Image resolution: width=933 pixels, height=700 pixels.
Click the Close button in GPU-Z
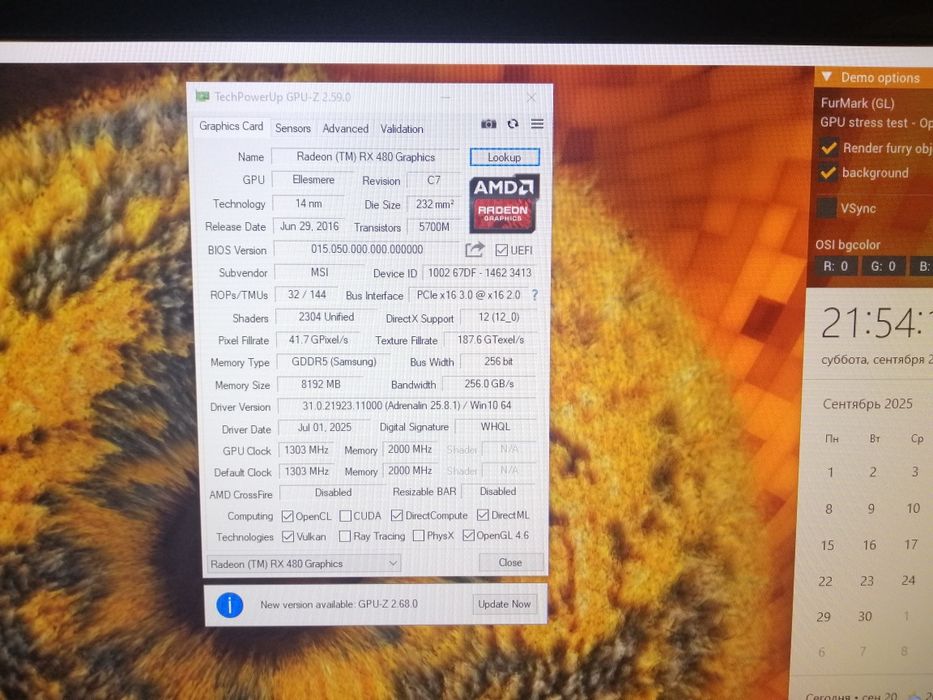(x=511, y=562)
